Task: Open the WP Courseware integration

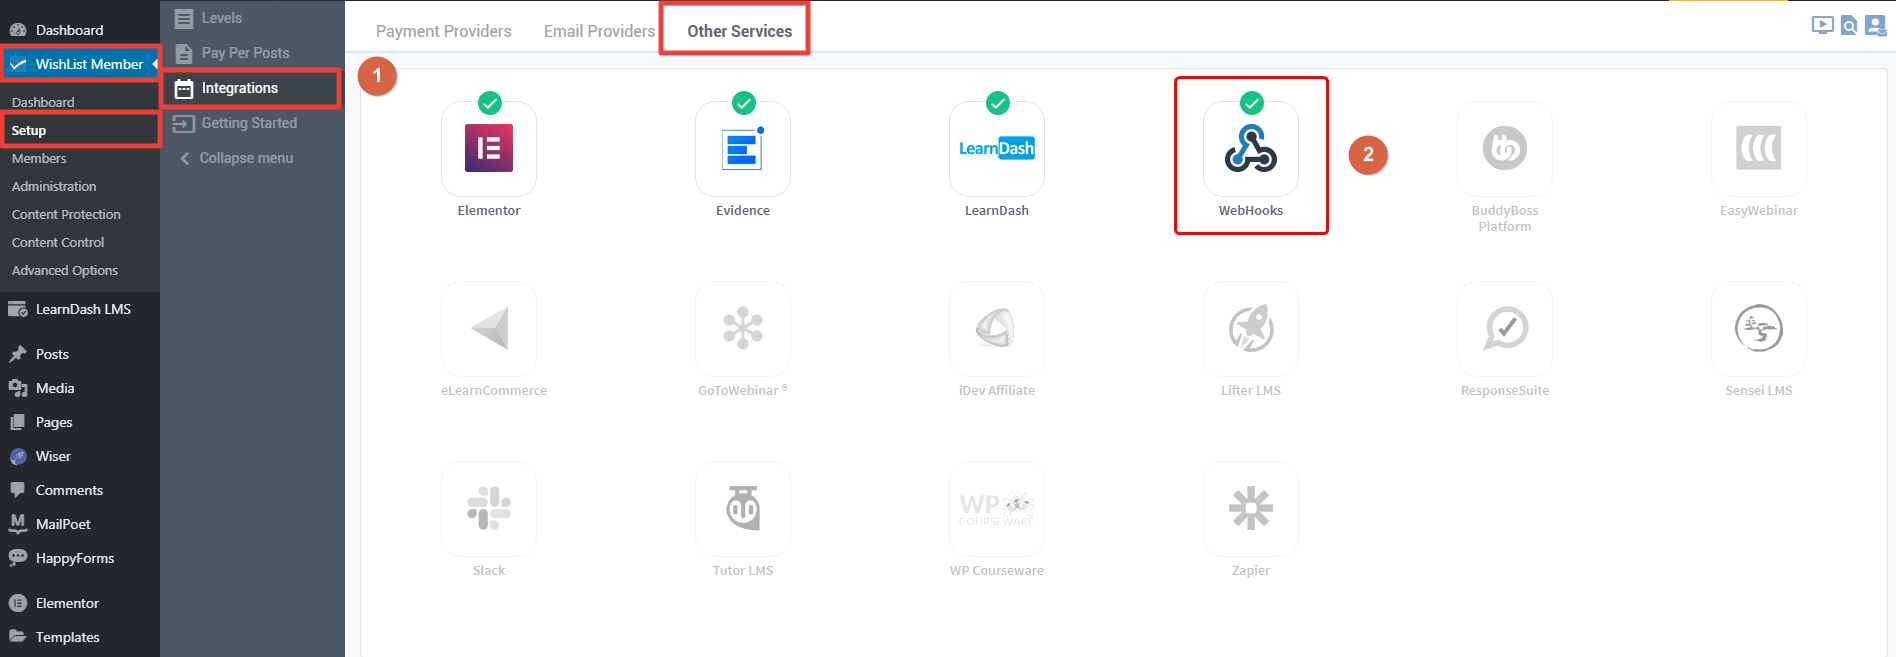Action: coord(997,509)
